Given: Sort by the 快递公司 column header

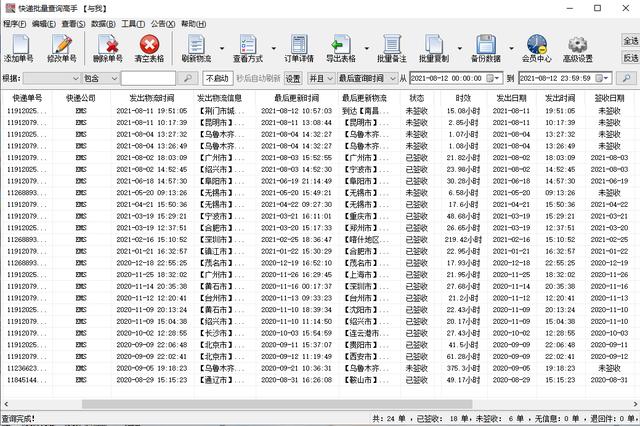Looking at the screenshot, I should pyautogui.click(x=81, y=98).
